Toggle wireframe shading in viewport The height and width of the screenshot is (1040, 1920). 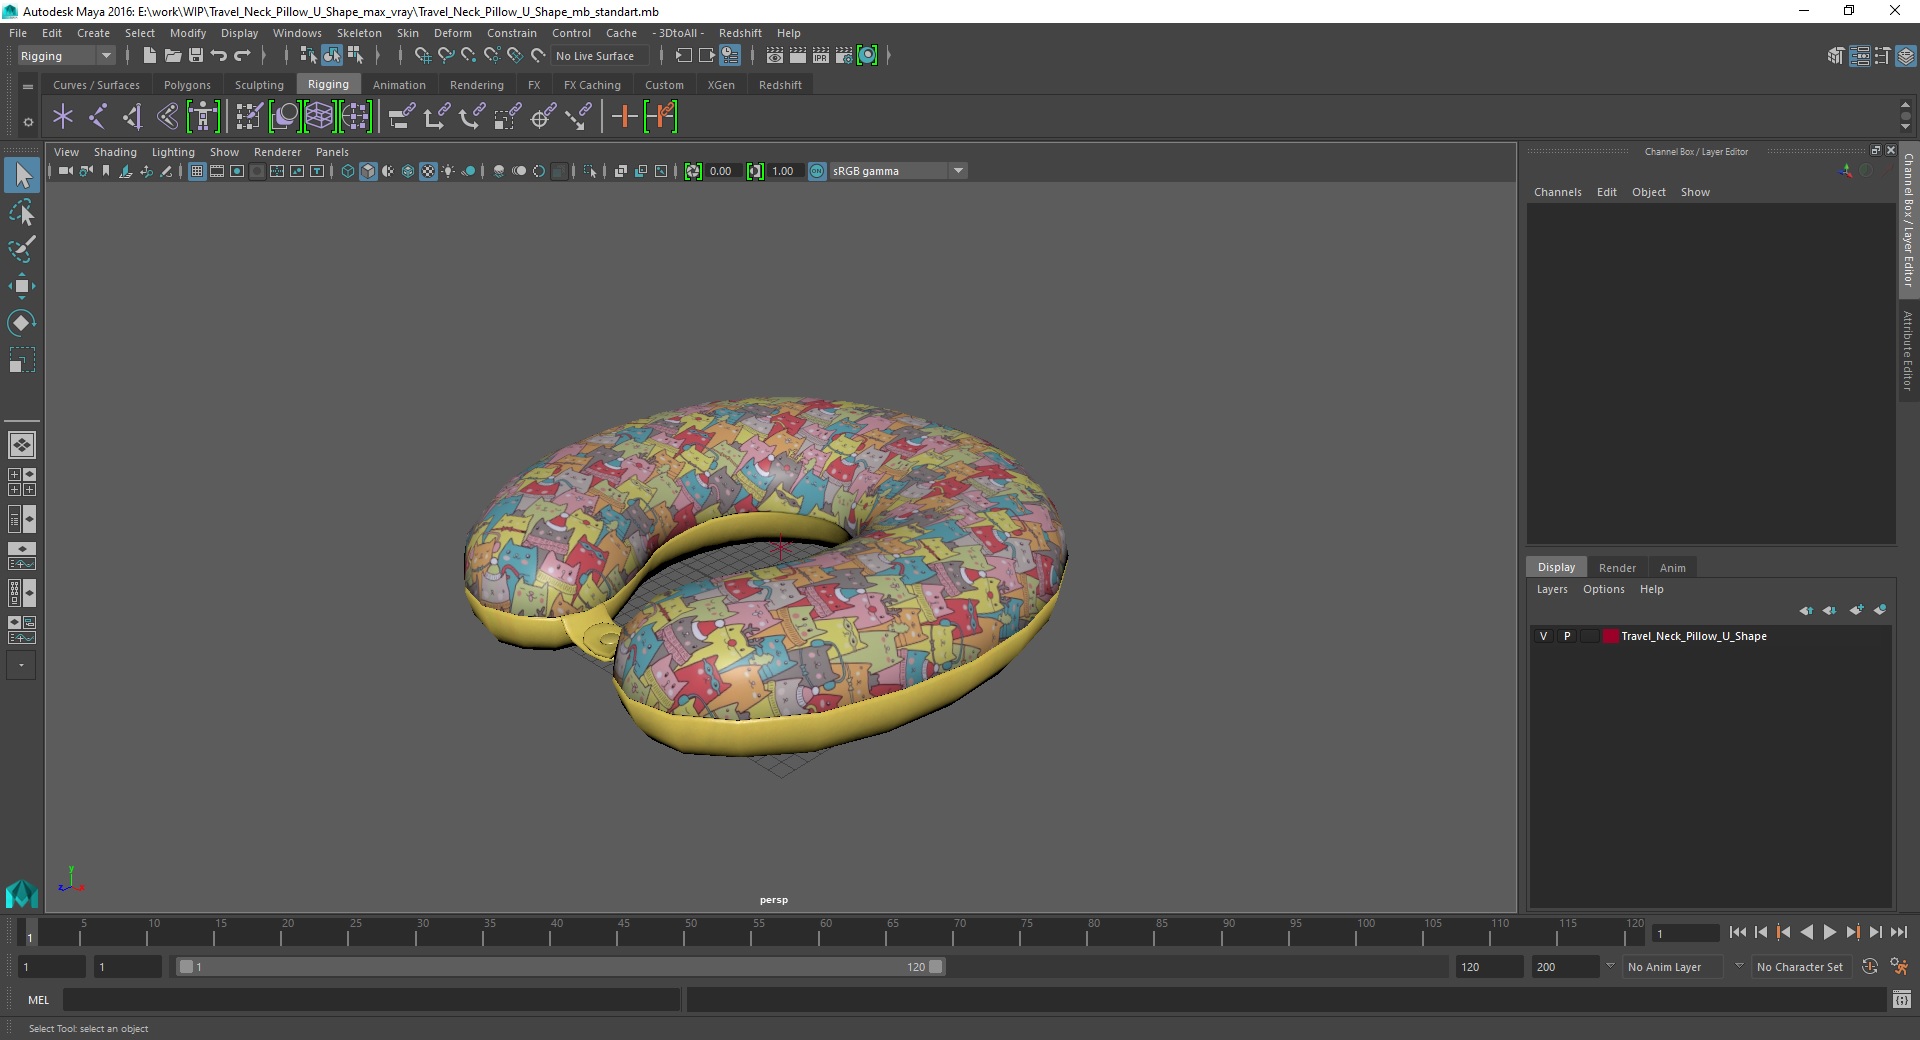click(x=348, y=171)
